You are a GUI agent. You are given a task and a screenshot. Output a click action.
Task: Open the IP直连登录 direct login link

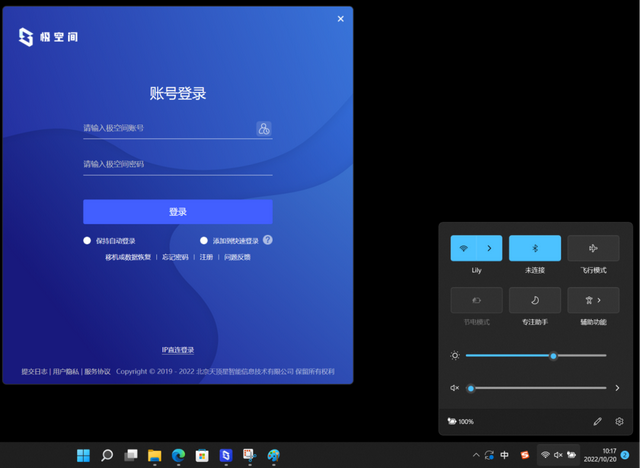point(178,350)
